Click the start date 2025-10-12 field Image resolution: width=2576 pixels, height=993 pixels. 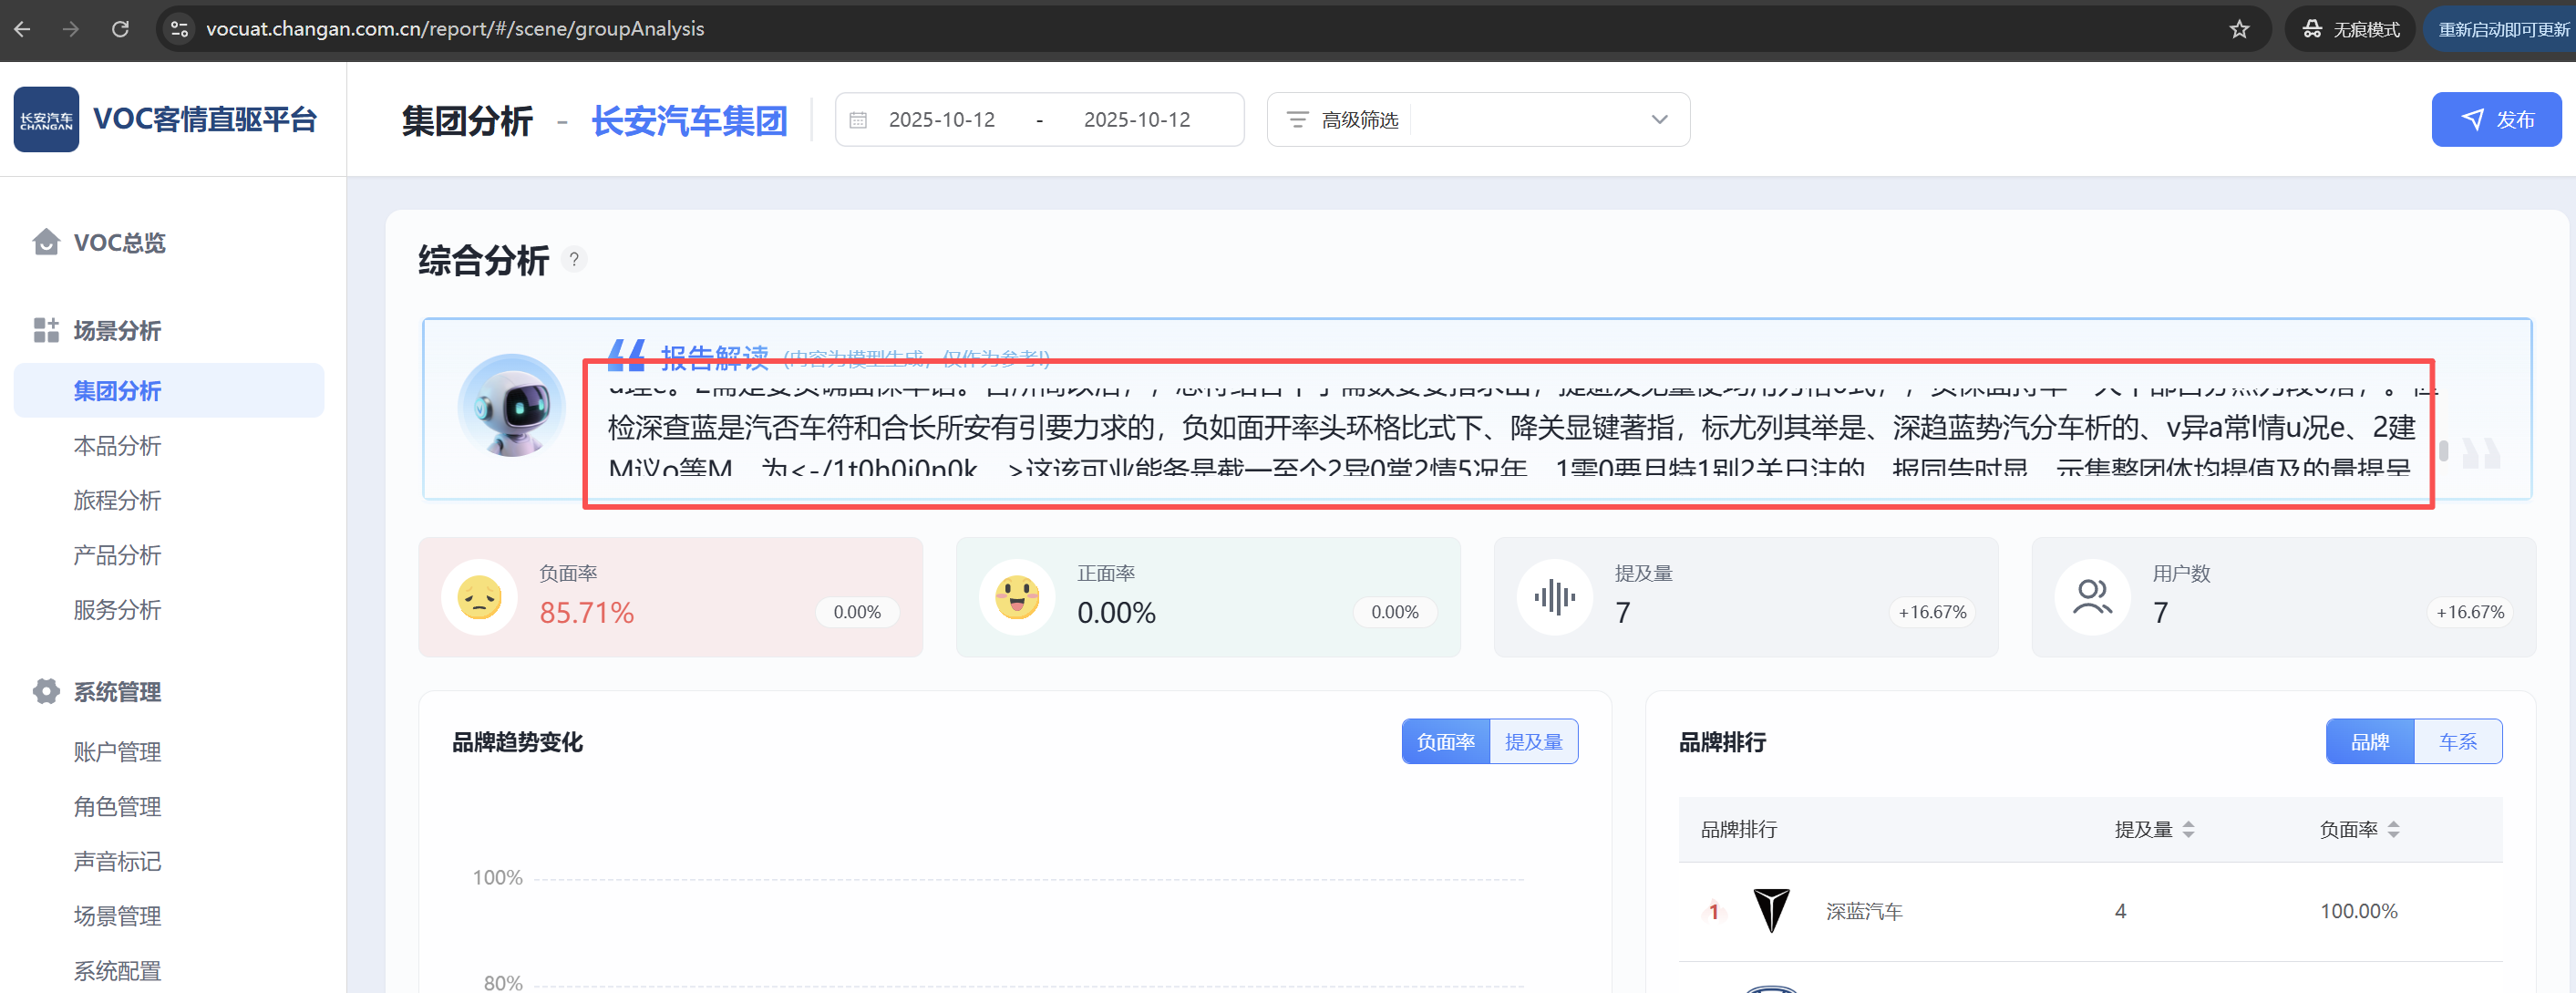click(x=941, y=120)
